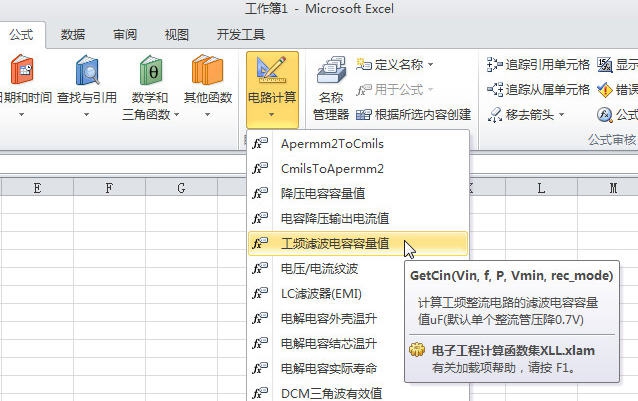The width and height of the screenshot is (638, 401).
Task: Click the 追踪从属单元格 button label
Action: (x=548, y=90)
